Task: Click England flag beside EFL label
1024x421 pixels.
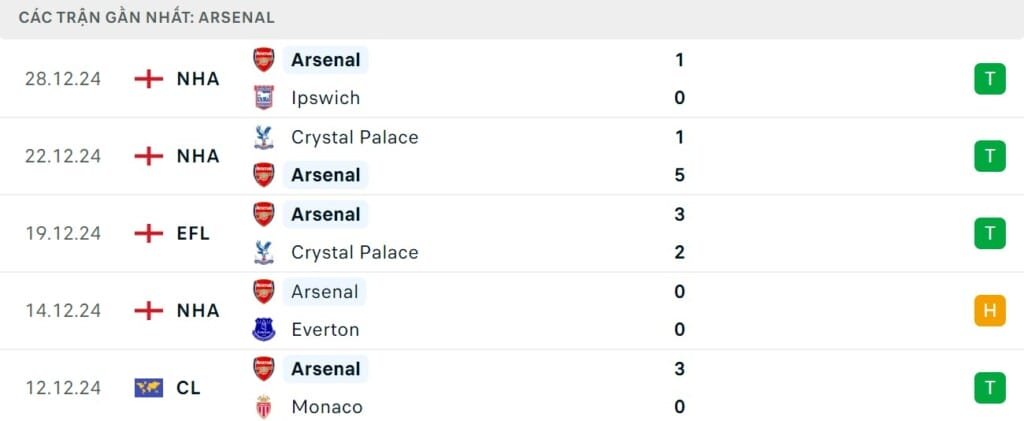Action: tap(148, 233)
